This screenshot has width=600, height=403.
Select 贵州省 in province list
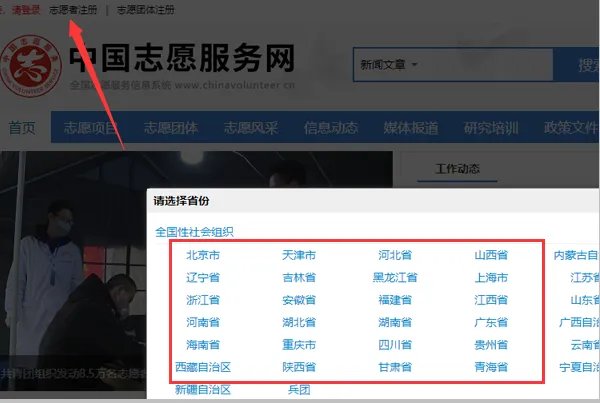coord(491,345)
